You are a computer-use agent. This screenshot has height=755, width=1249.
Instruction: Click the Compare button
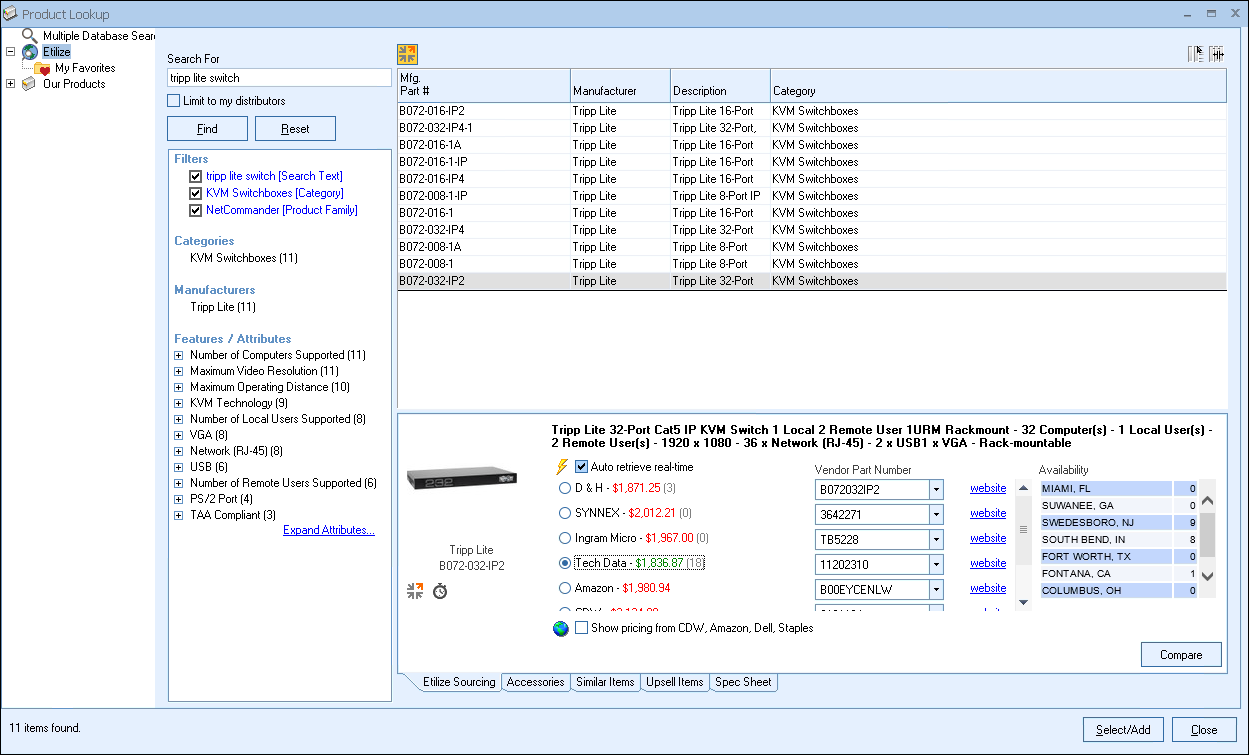(x=1181, y=655)
